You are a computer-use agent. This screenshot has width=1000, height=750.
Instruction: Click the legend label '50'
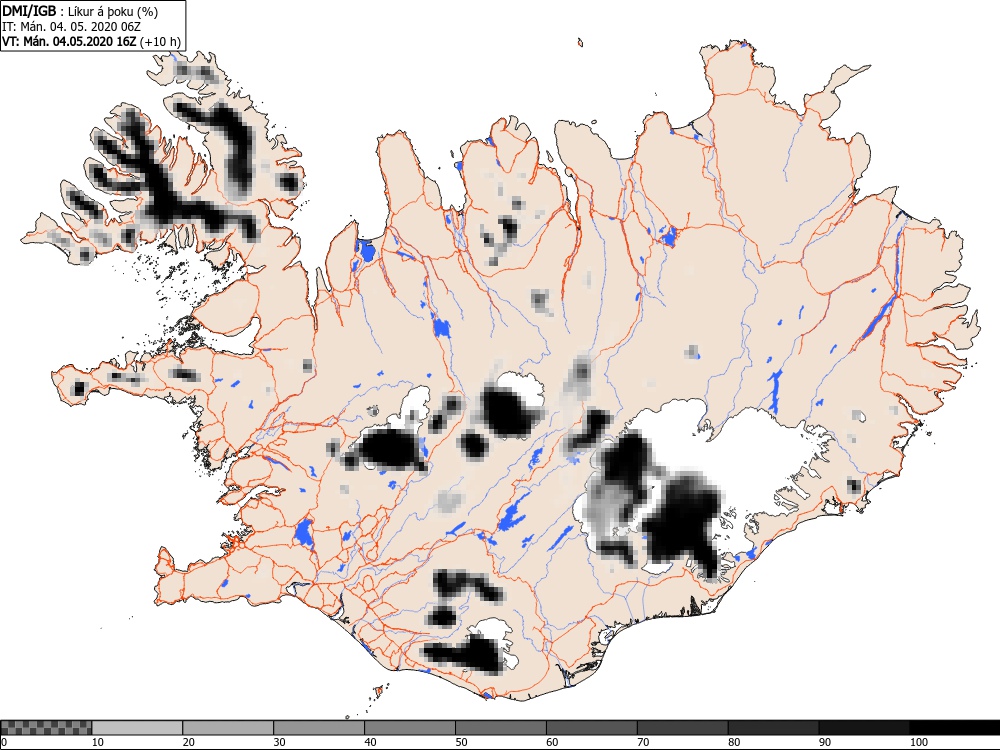(x=462, y=742)
